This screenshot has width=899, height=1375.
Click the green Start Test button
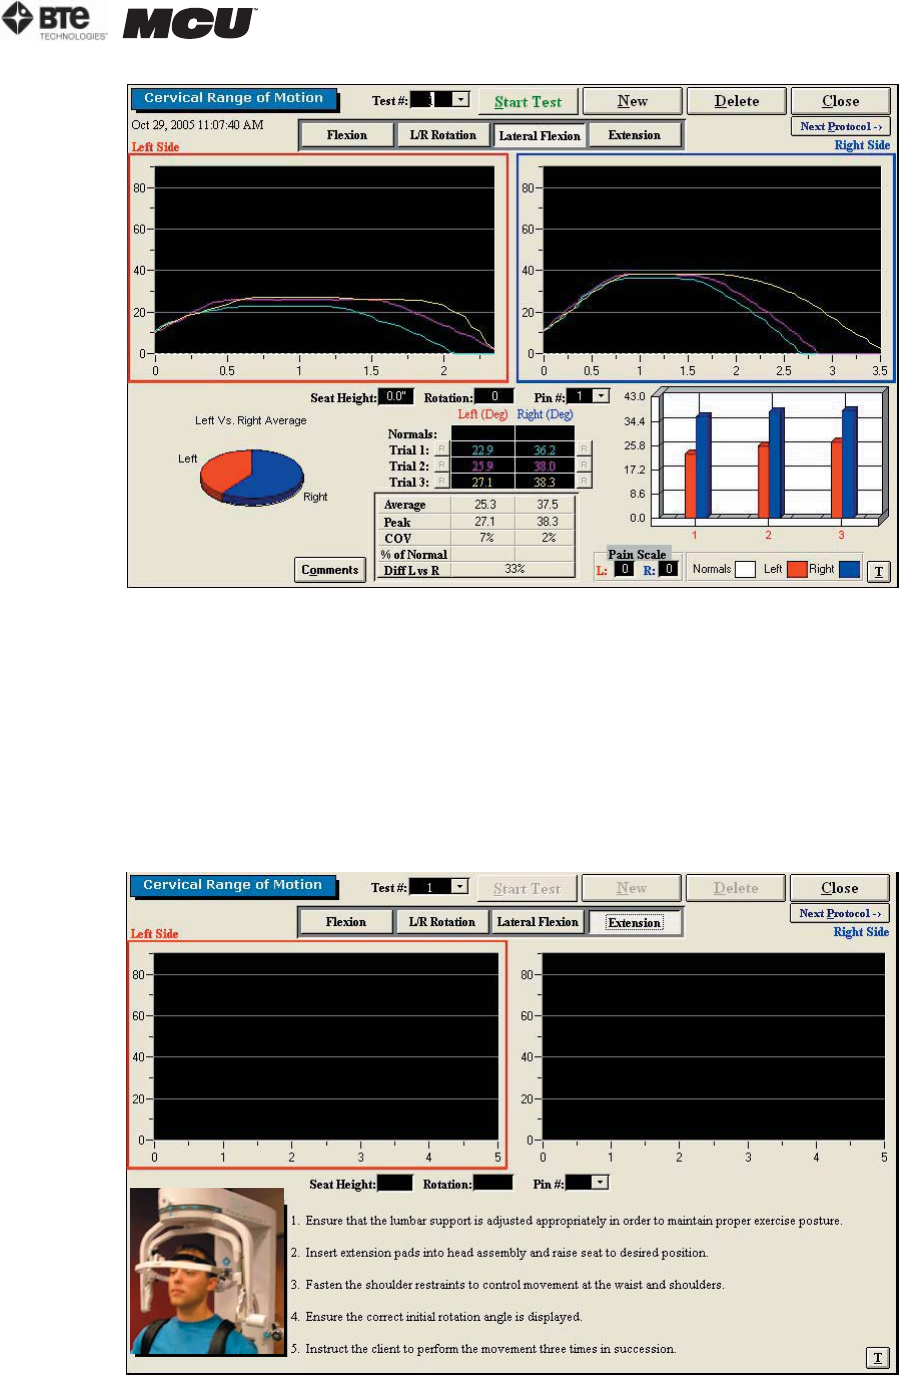(x=528, y=101)
